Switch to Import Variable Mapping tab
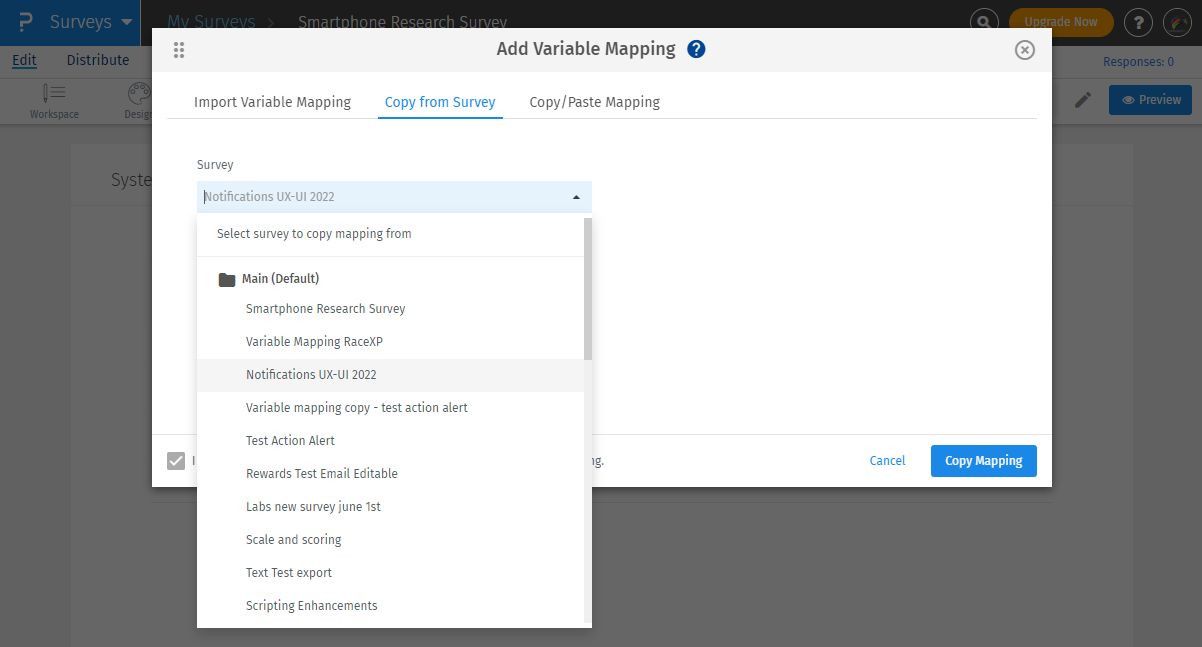The width and height of the screenshot is (1202, 647). 272,102
